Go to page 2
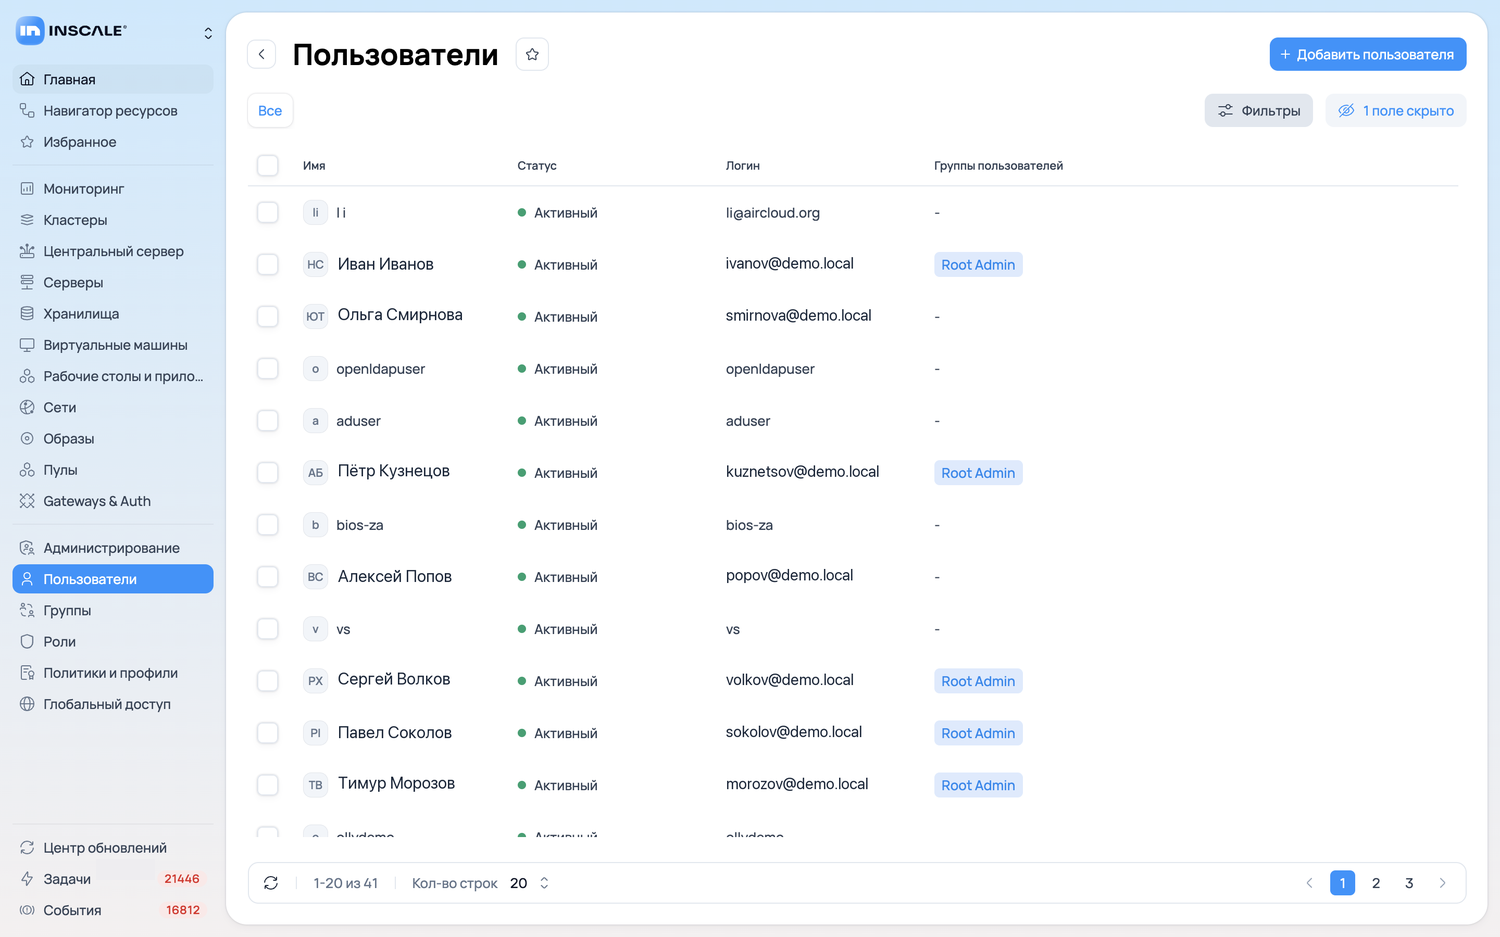Image resolution: width=1500 pixels, height=937 pixels. click(1376, 883)
